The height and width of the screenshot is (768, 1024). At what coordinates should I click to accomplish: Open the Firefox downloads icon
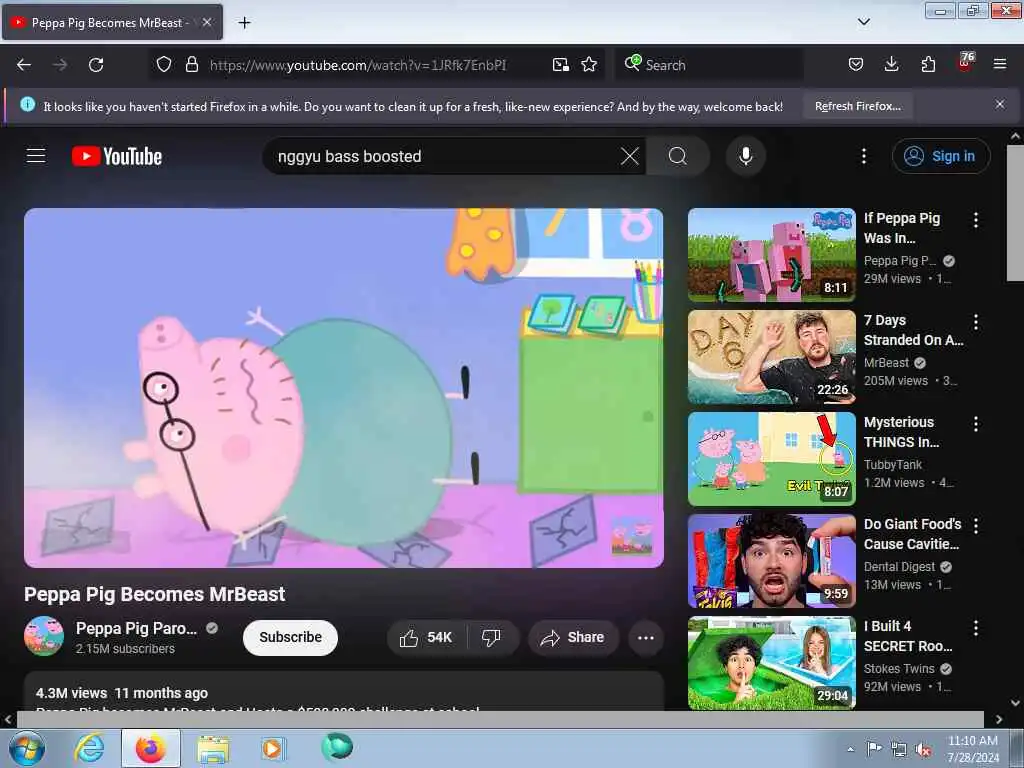(x=891, y=65)
